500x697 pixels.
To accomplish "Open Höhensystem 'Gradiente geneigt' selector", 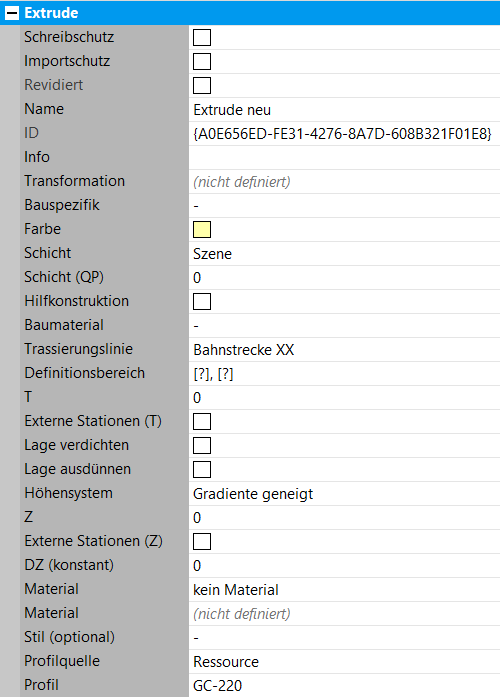I will (344, 493).
